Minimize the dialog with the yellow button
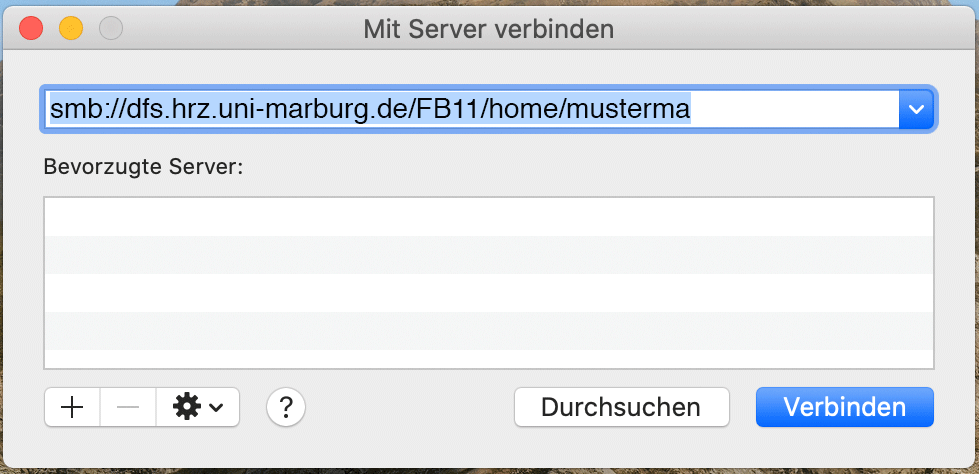Image resolution: width=979 pixels, height=474 pixels. click(71, 28)
